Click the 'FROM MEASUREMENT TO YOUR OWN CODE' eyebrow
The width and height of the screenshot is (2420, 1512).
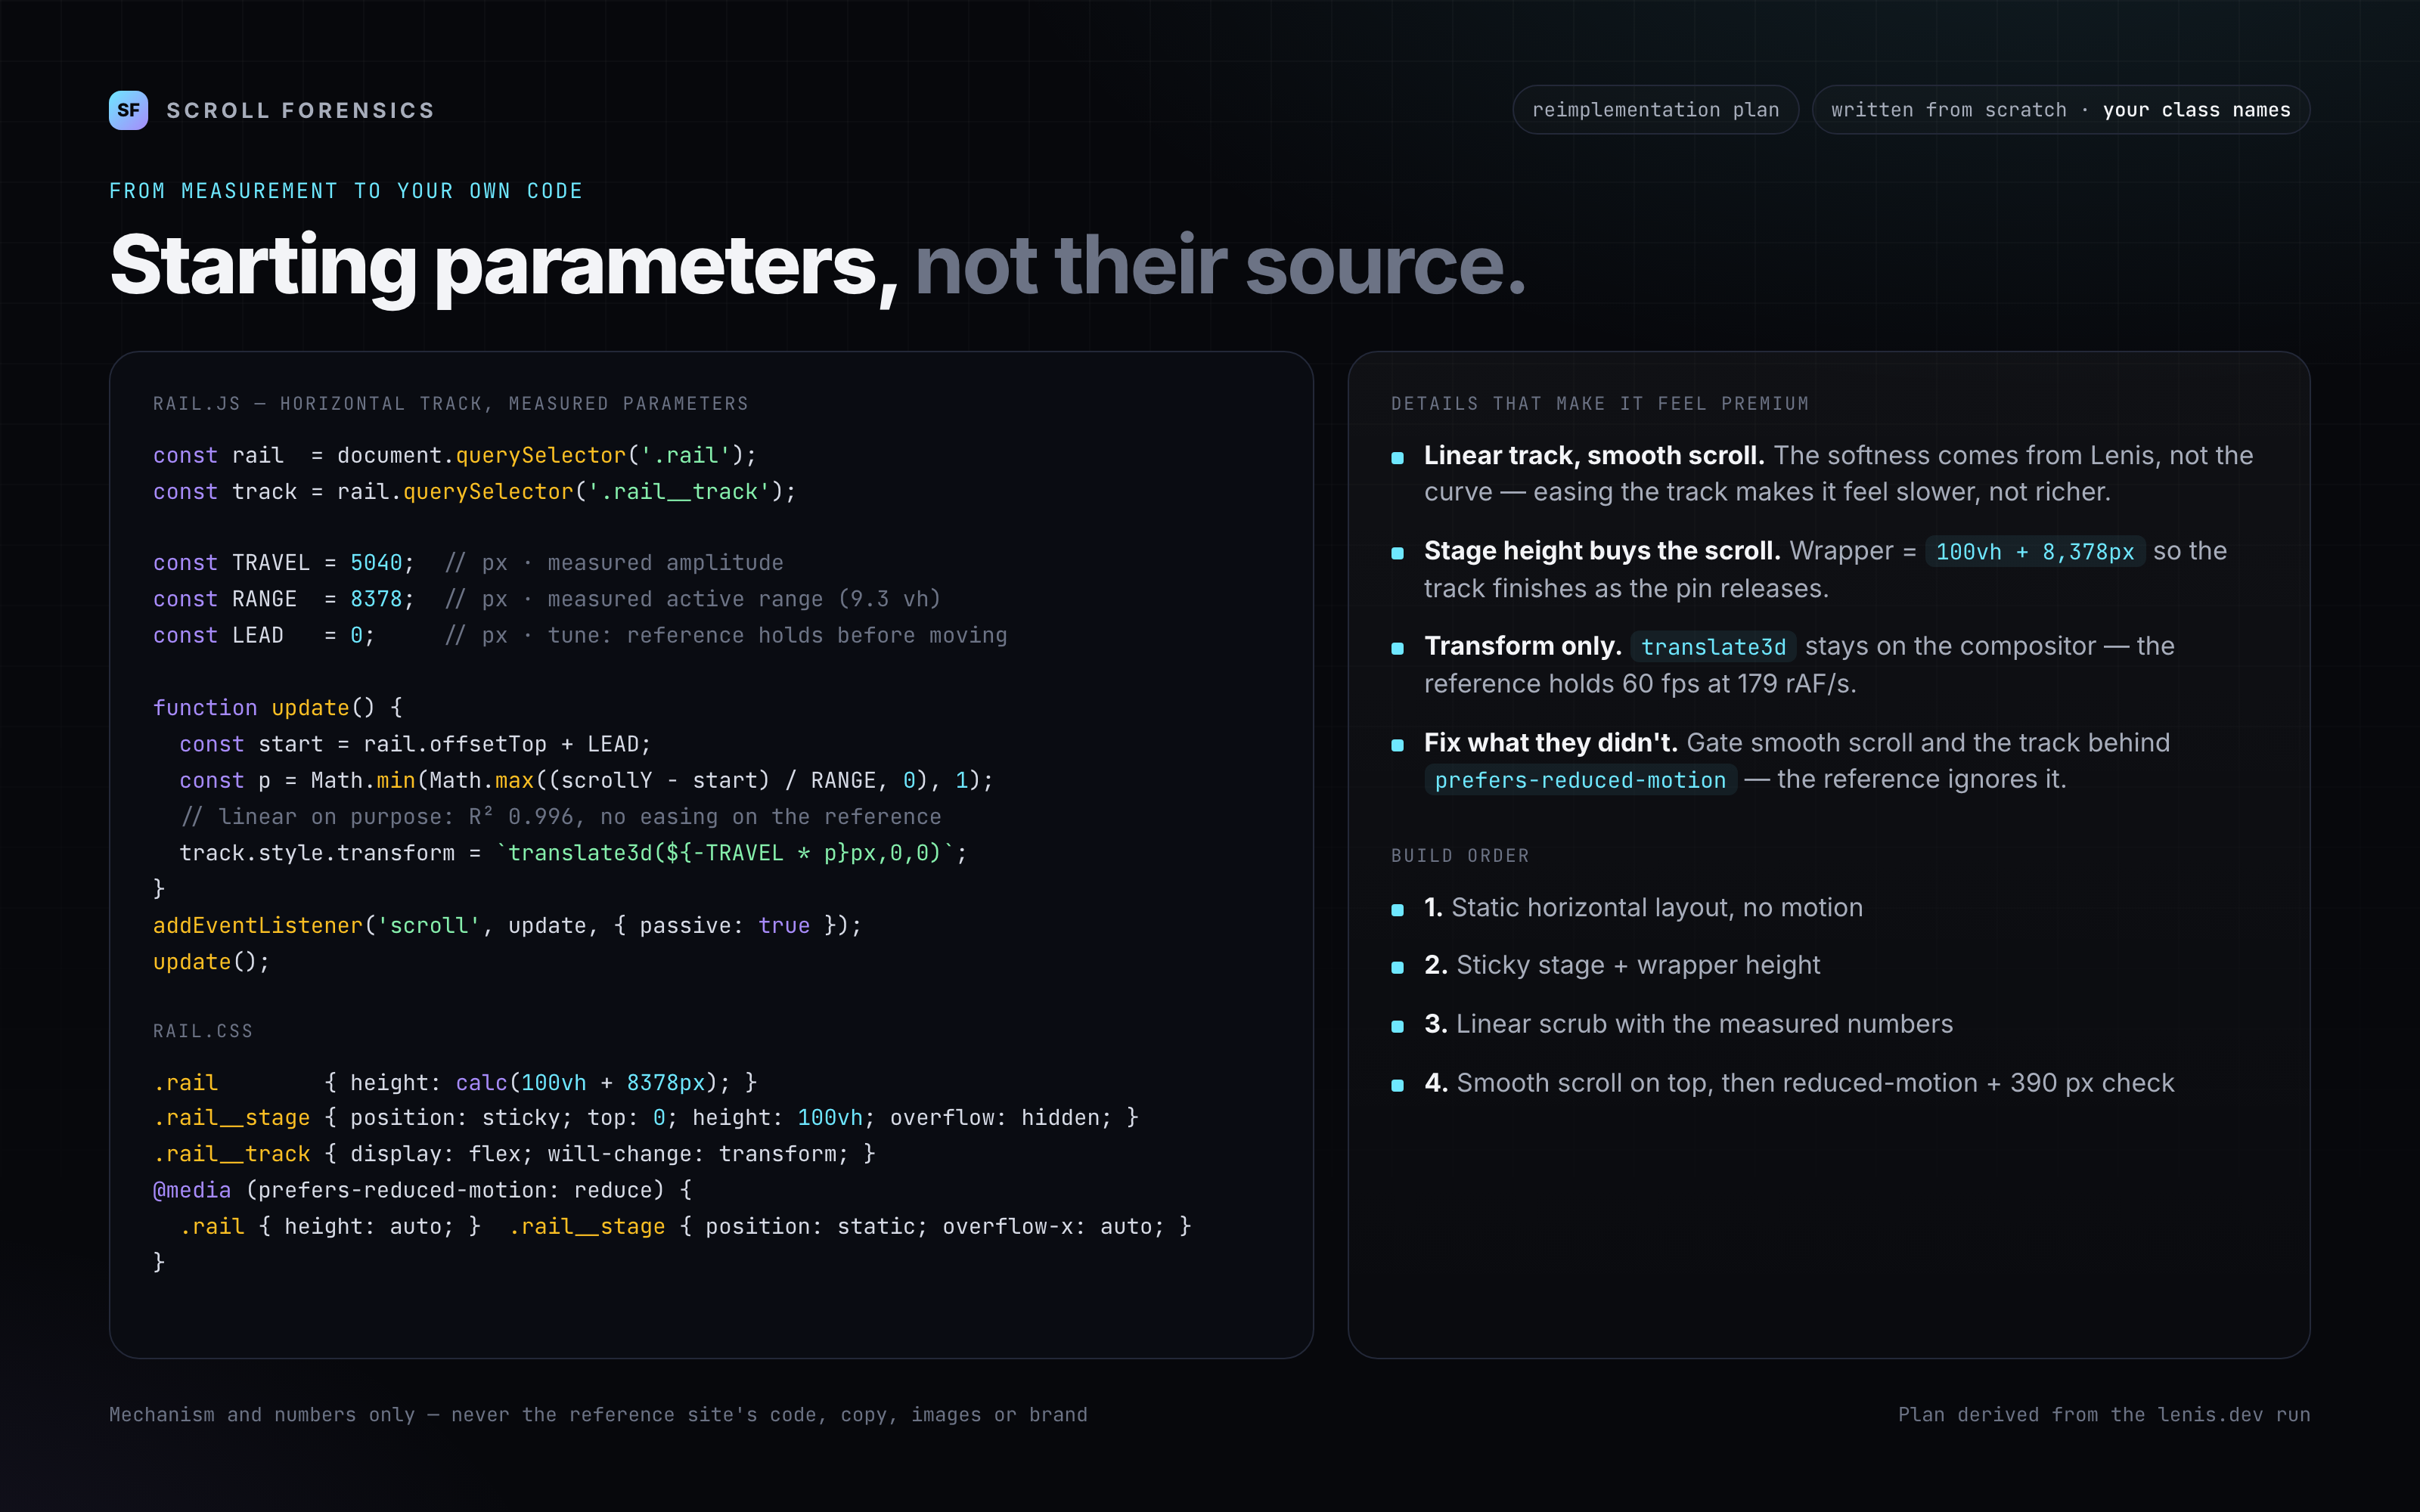point(346,191)
